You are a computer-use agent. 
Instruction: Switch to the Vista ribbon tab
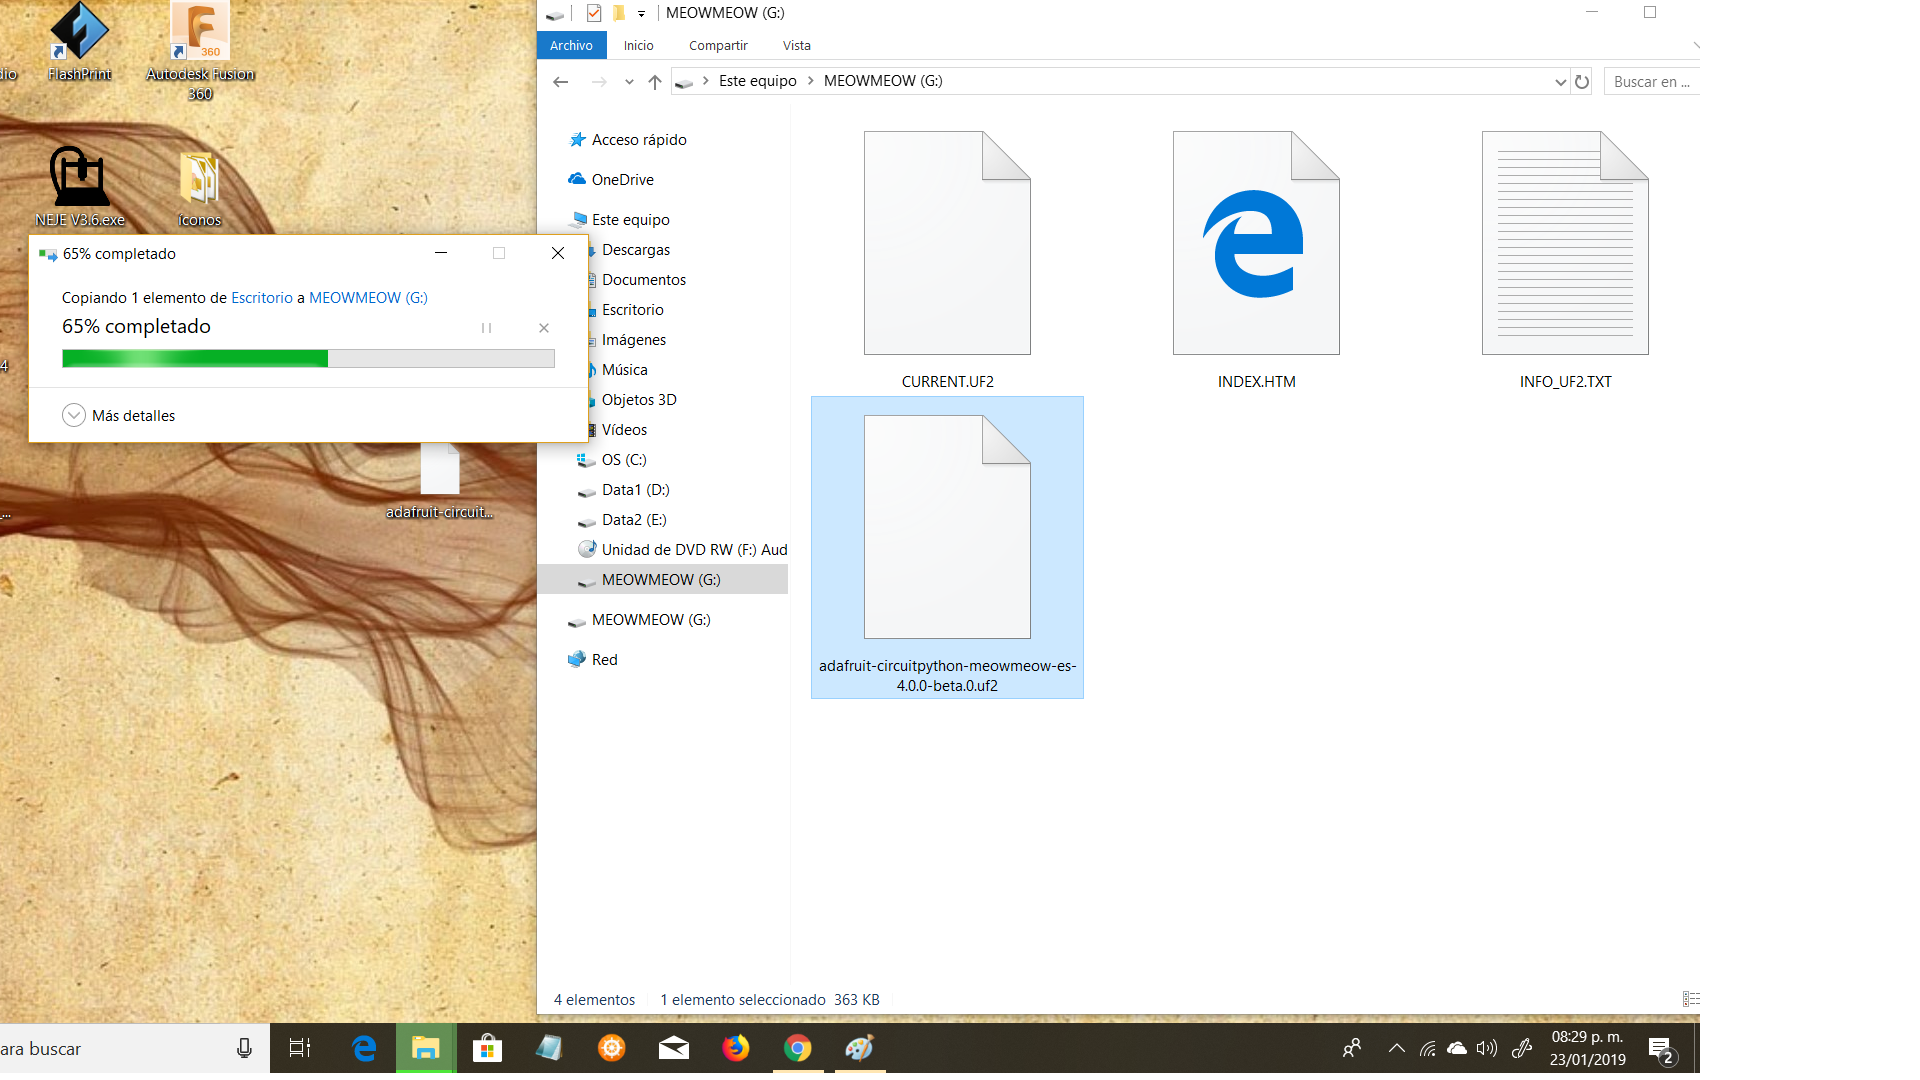point(796,46)
